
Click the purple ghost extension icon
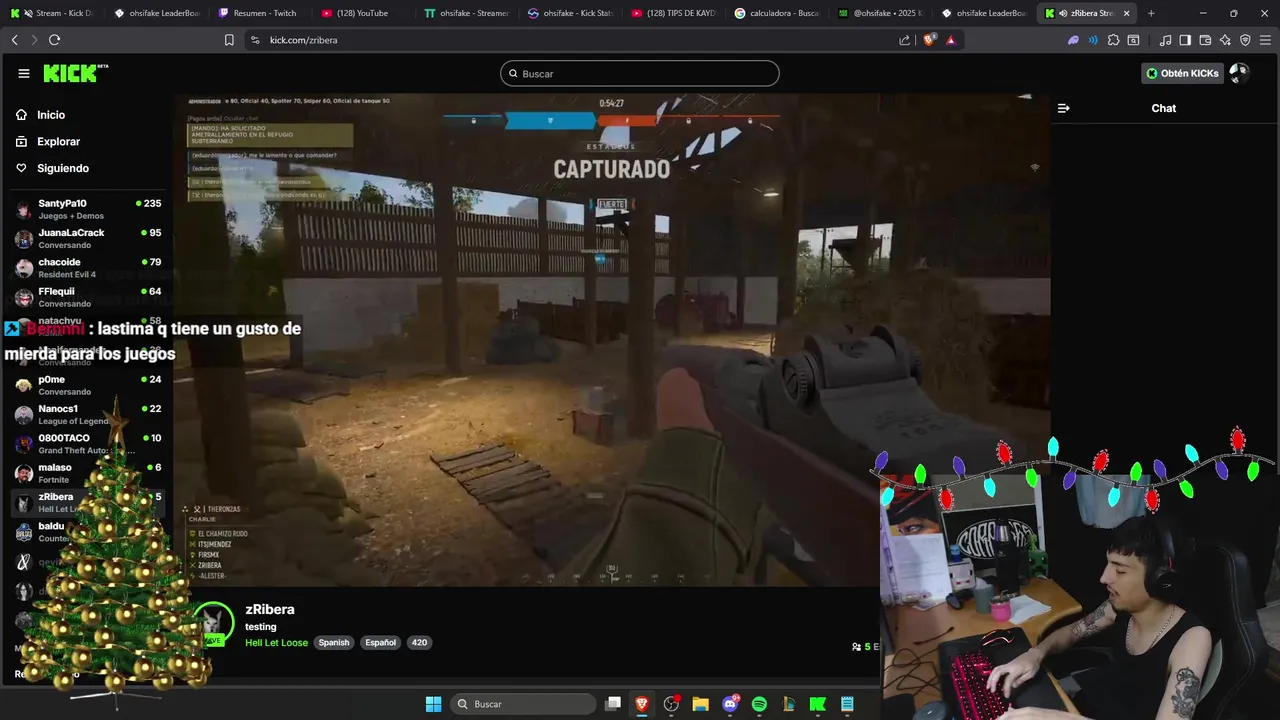(x=1073, y=40)
